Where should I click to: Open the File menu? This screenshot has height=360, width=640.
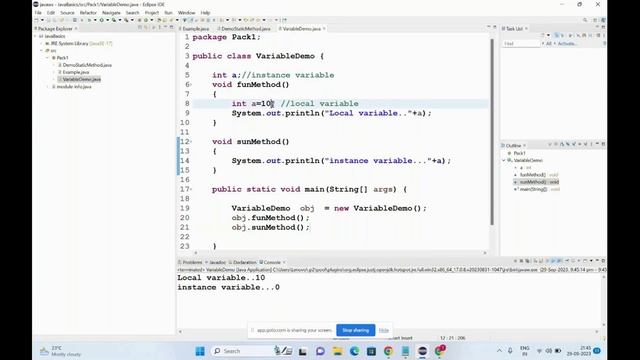coord(38,13)
